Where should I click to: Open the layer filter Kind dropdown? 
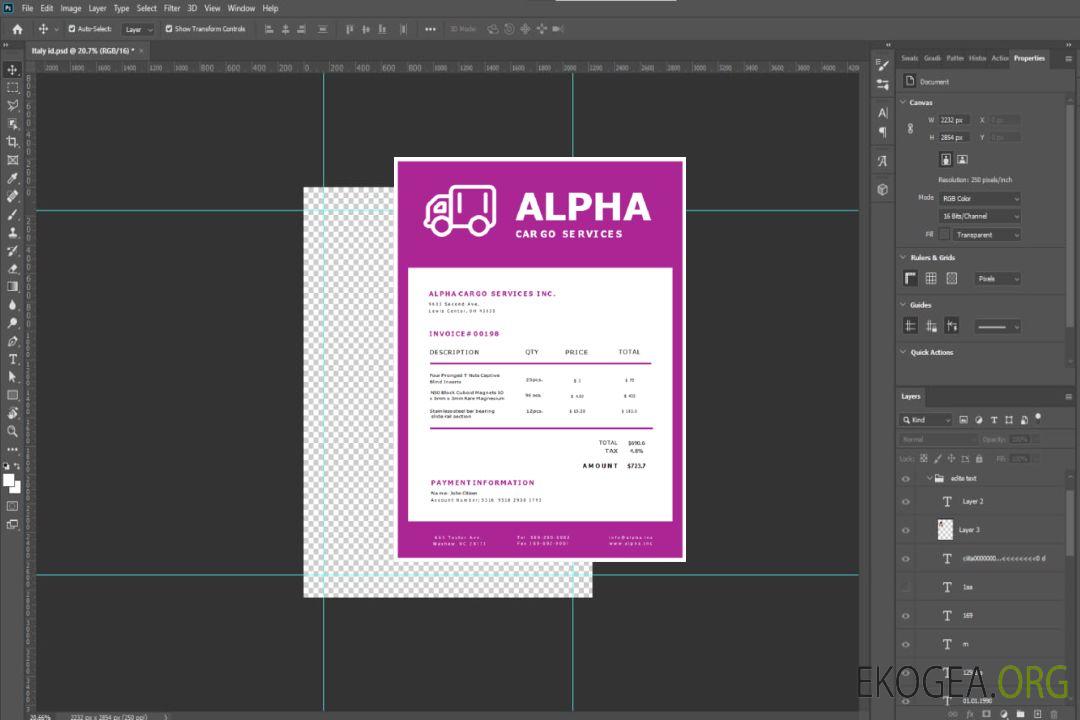tap(926, 420)
